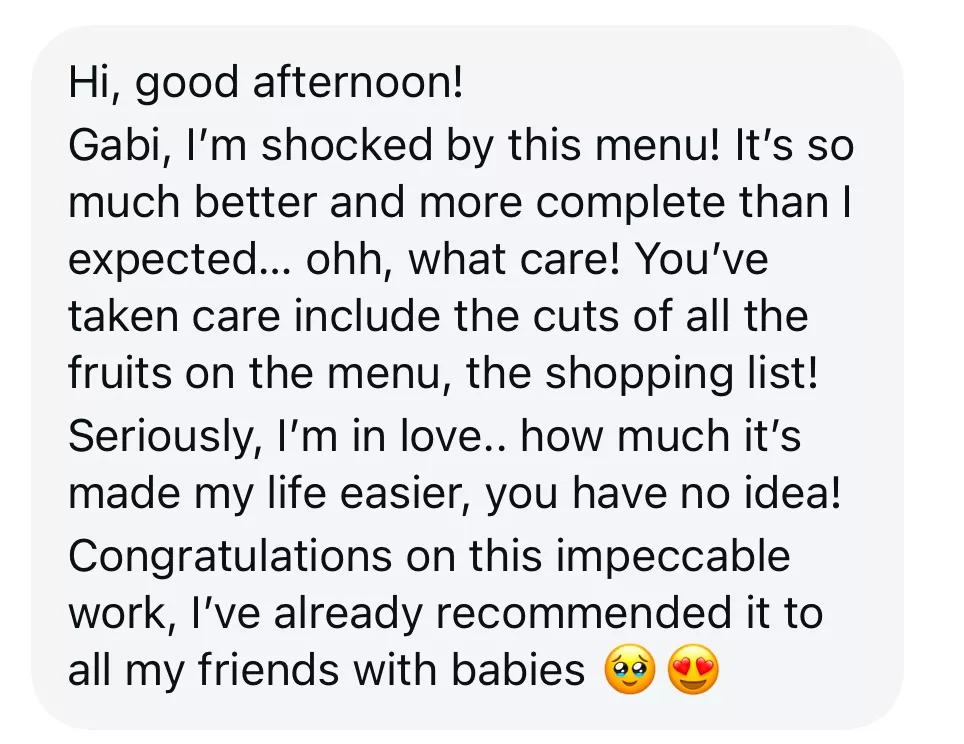Click the pleading teary-eyed emoji
The width and height of the screenshot is (964, 744).
(630, 670)
